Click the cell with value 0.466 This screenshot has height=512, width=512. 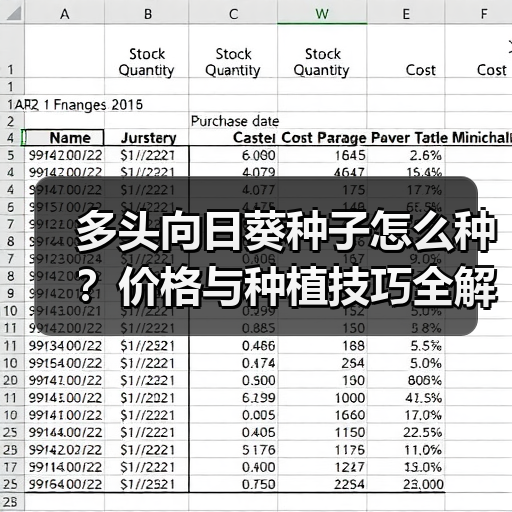pyautogui.click(x=233, y=346)
